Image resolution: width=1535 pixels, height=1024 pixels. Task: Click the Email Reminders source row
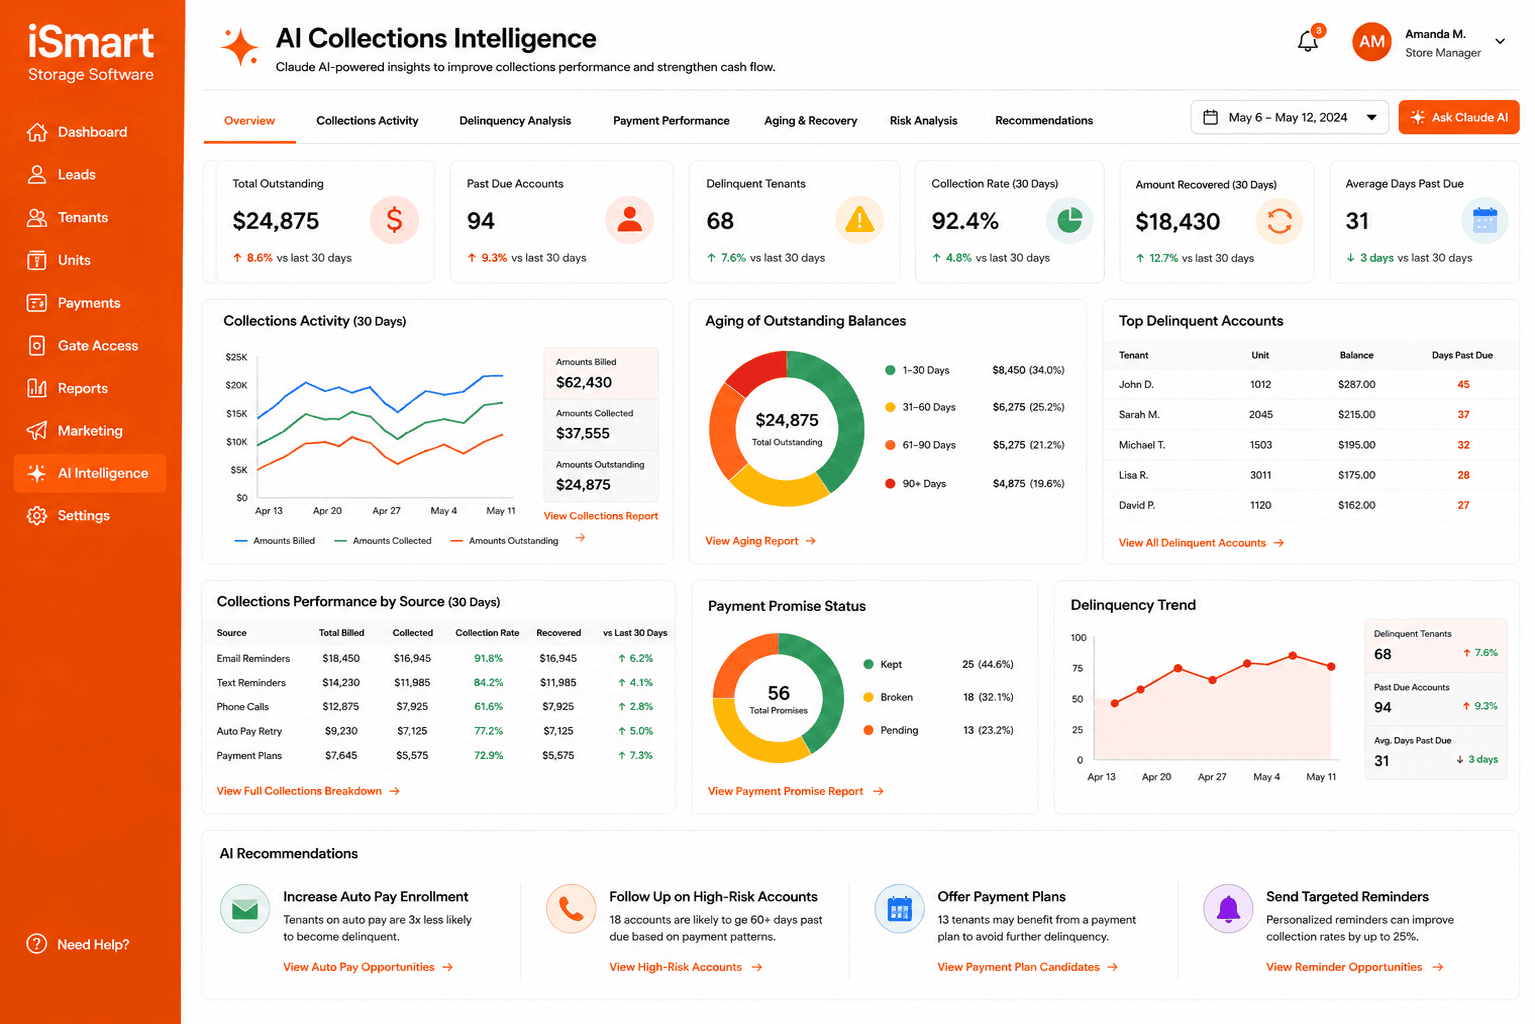pyautogui.click(x=441, y=658)
